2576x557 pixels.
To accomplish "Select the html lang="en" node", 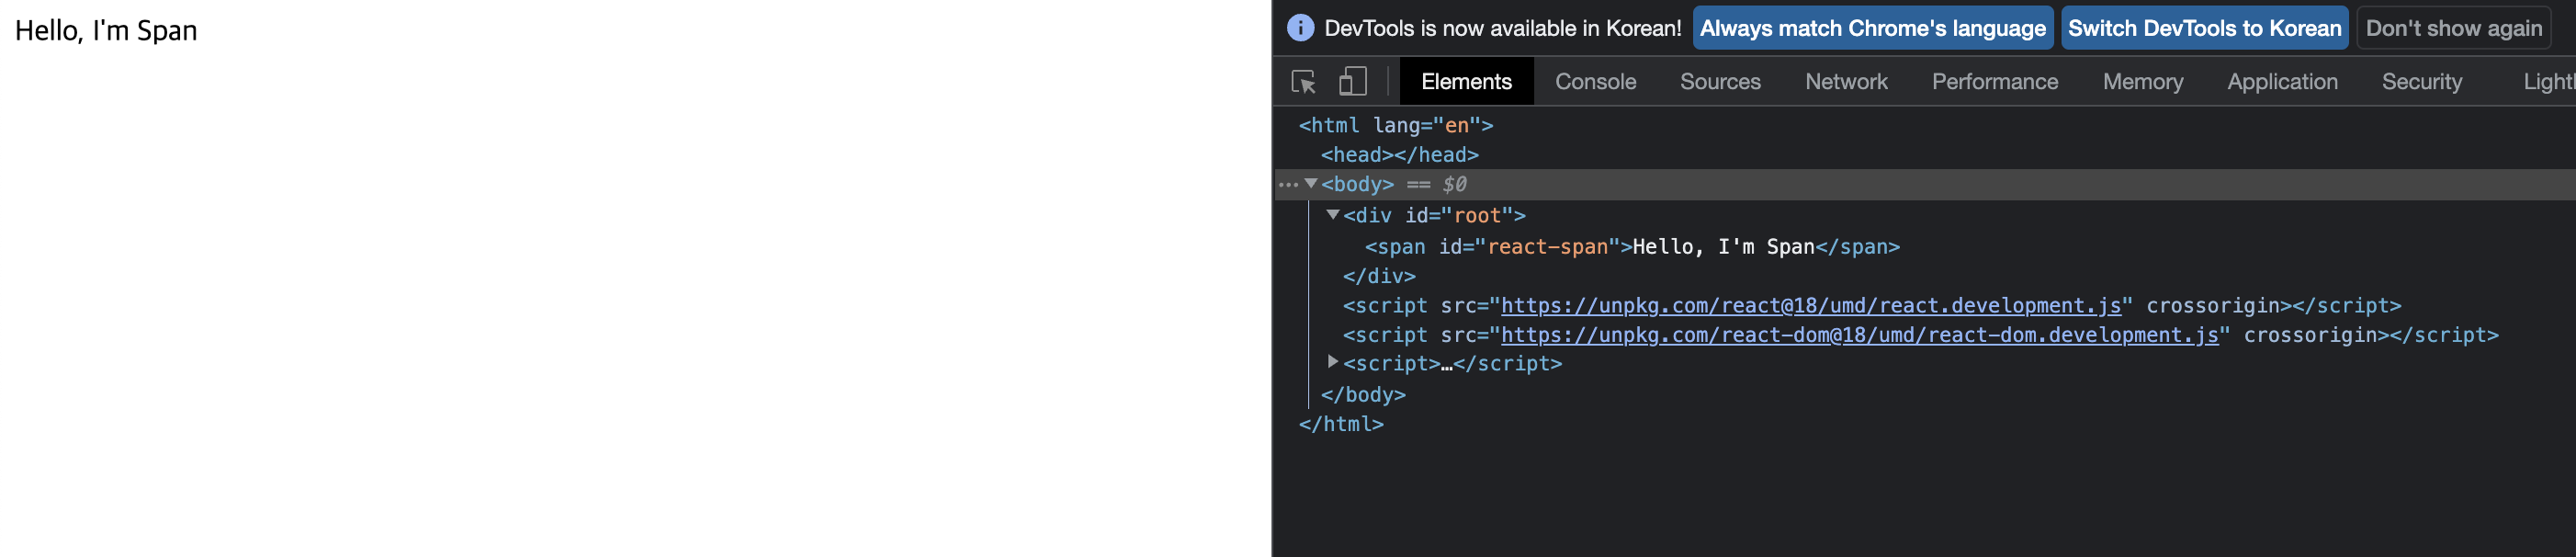I will 1395,125.
